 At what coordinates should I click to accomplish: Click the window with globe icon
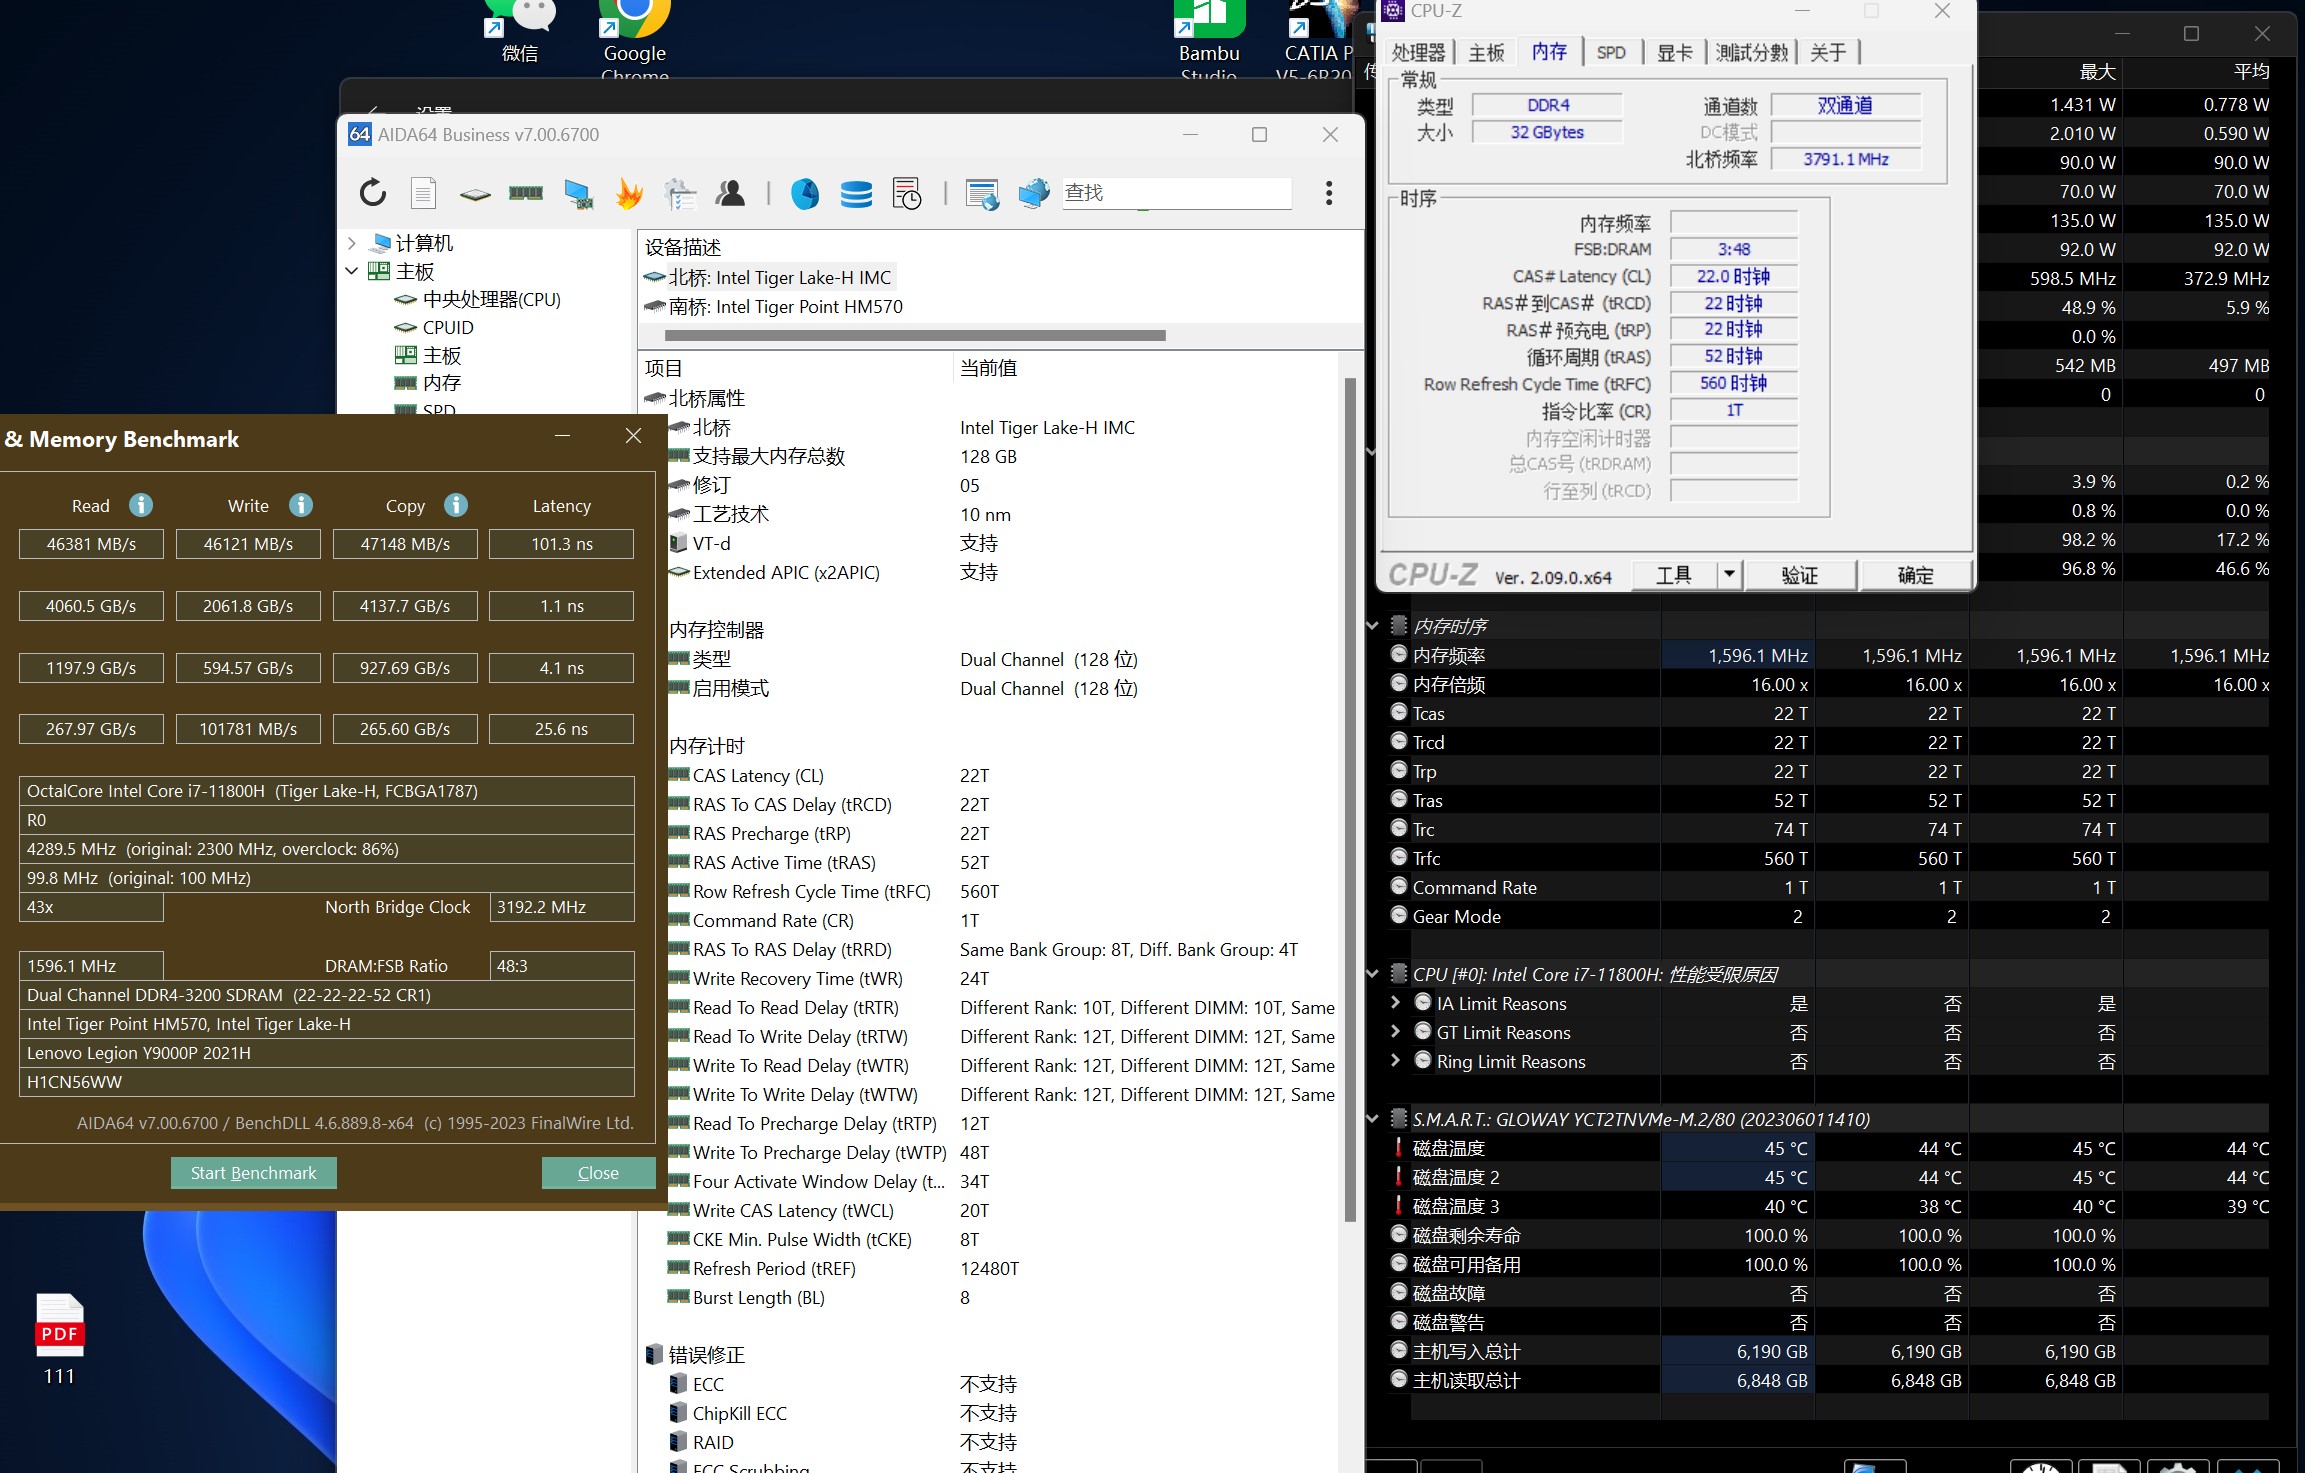click(982, 193)
